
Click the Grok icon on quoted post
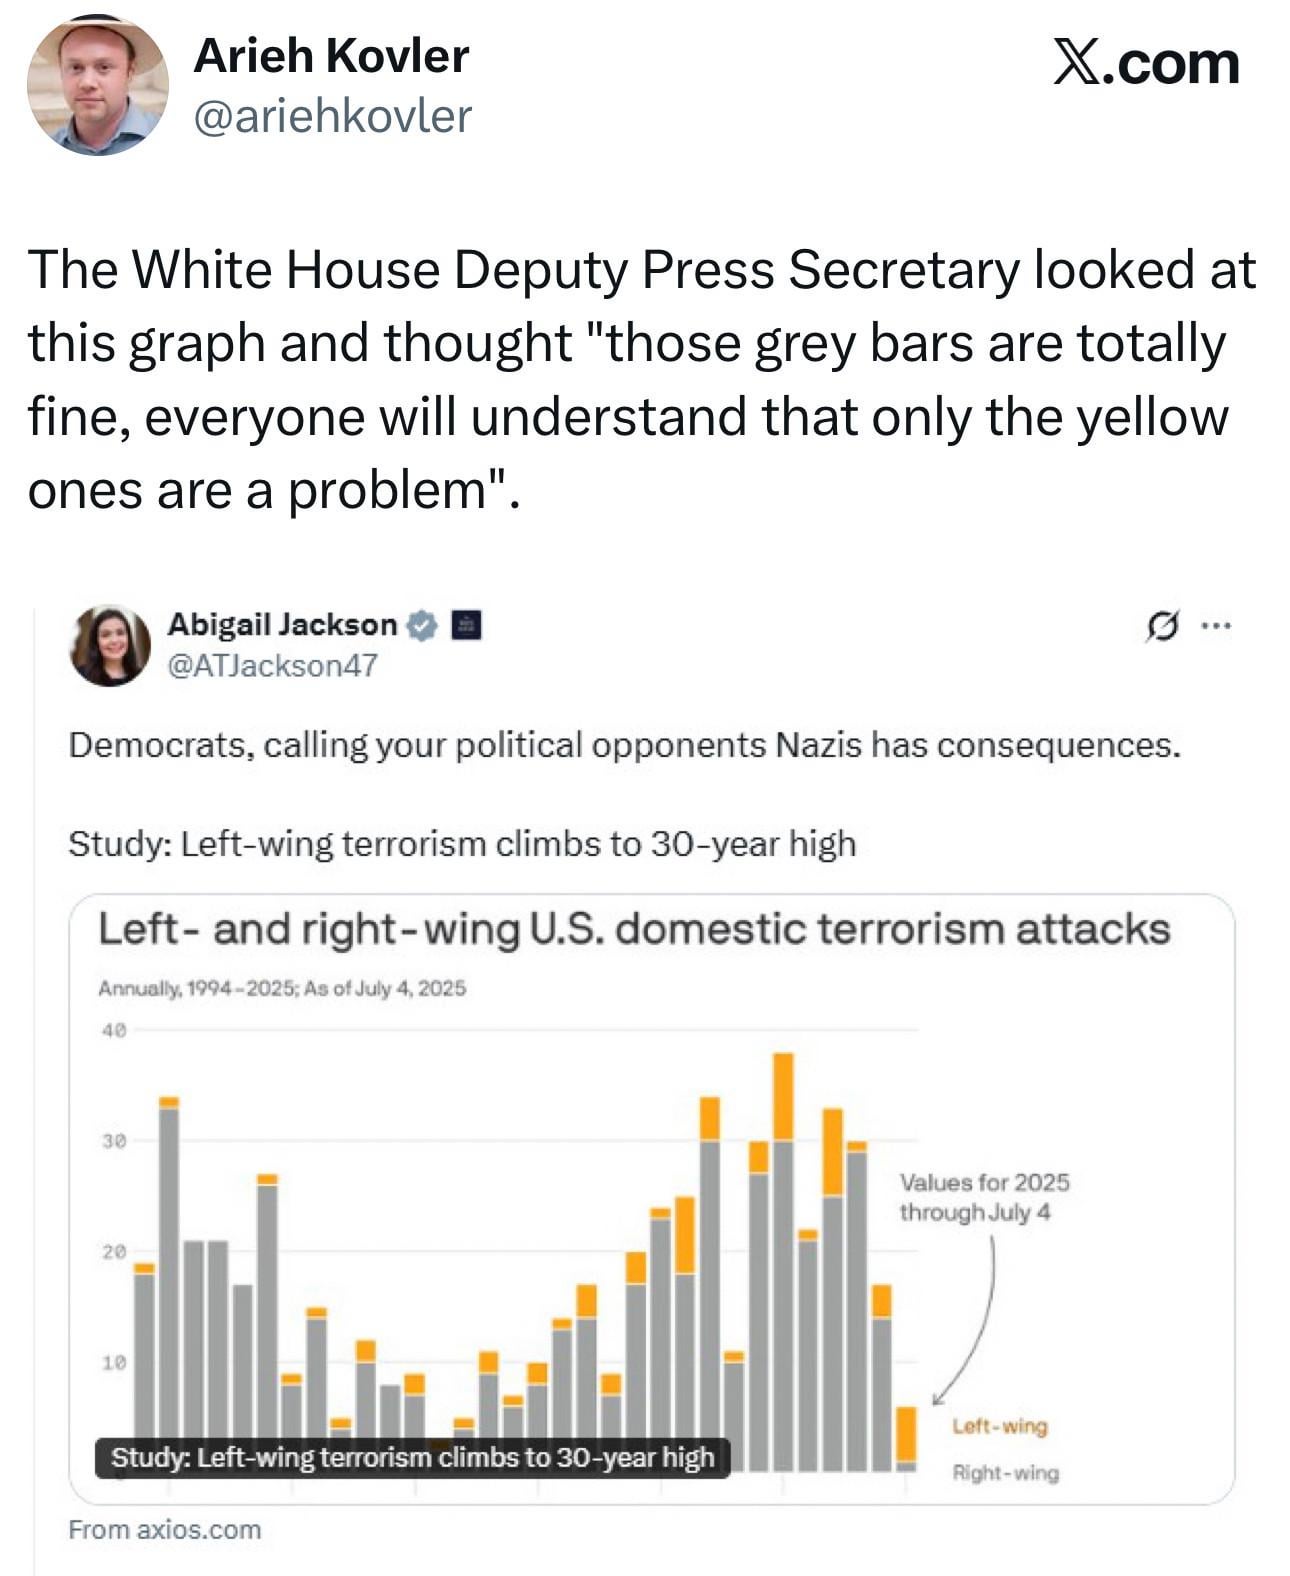pos(1160,627)
